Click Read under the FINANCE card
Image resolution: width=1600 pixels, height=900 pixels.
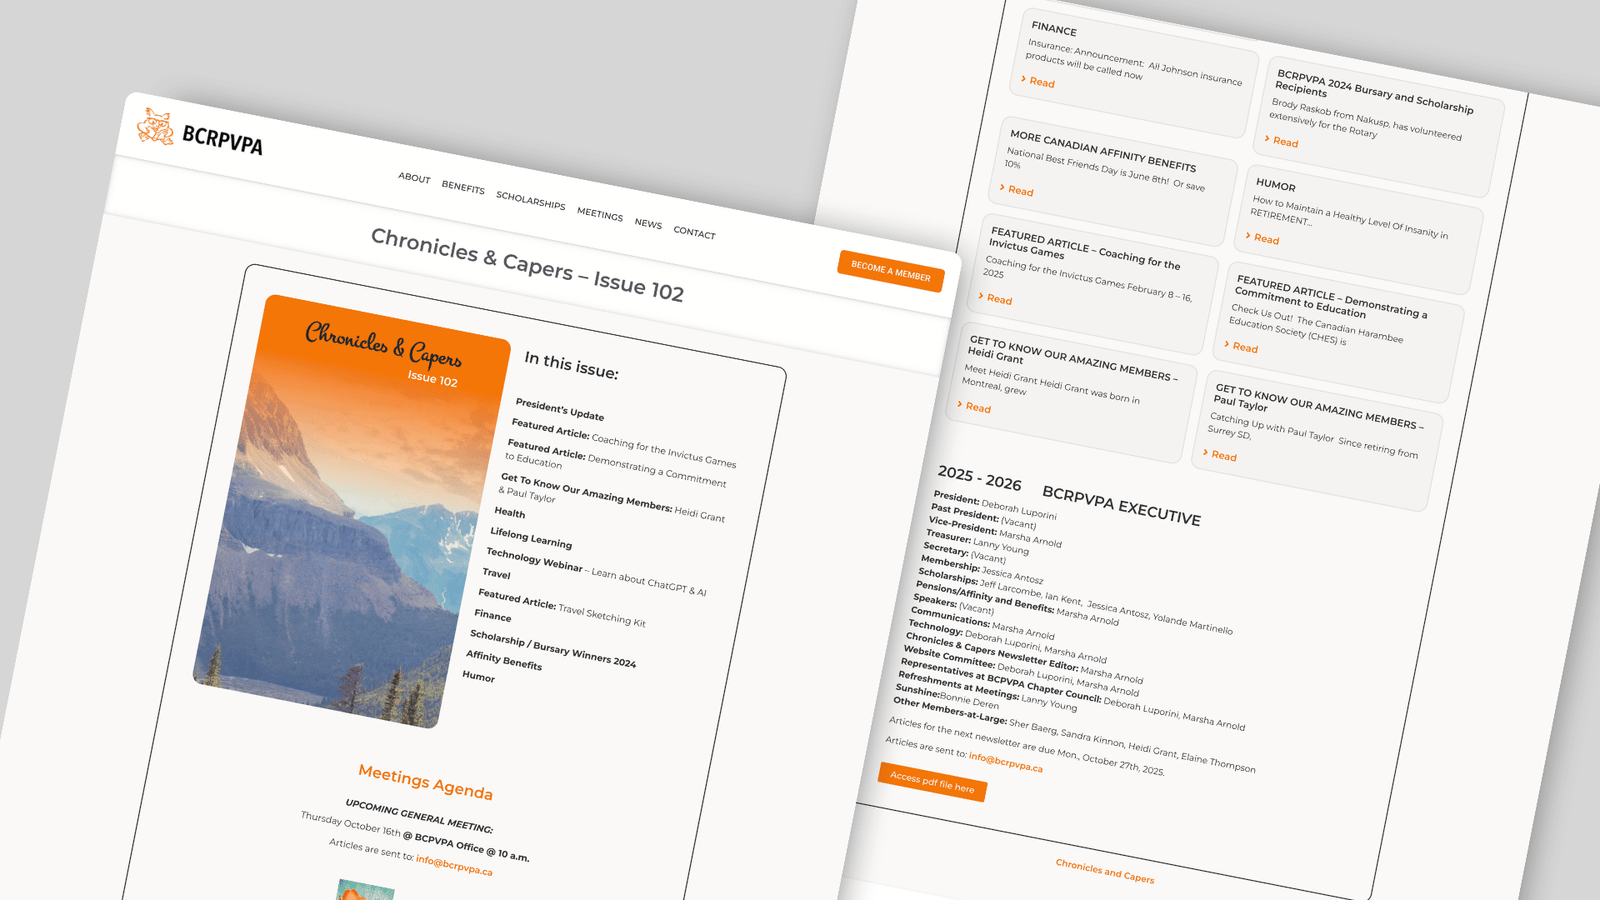[x=1041, y=83]
